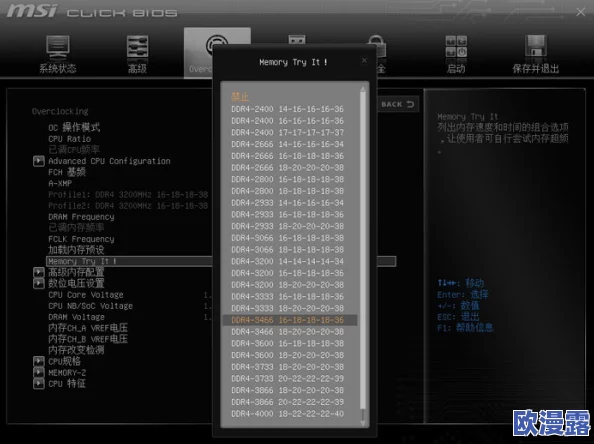Select DDR4-3200 14-14-14-14-34 preset

(288, 261)
